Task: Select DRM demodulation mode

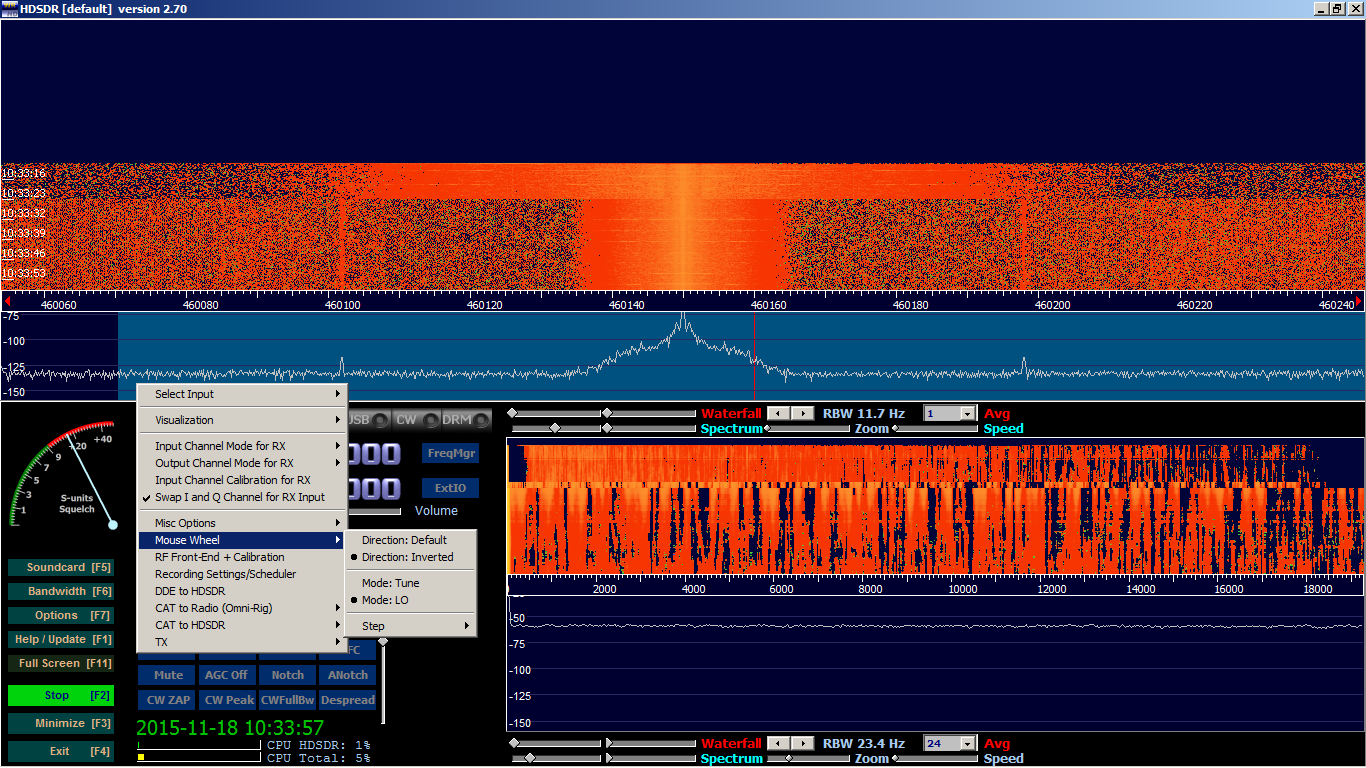Action: [466, 420]
